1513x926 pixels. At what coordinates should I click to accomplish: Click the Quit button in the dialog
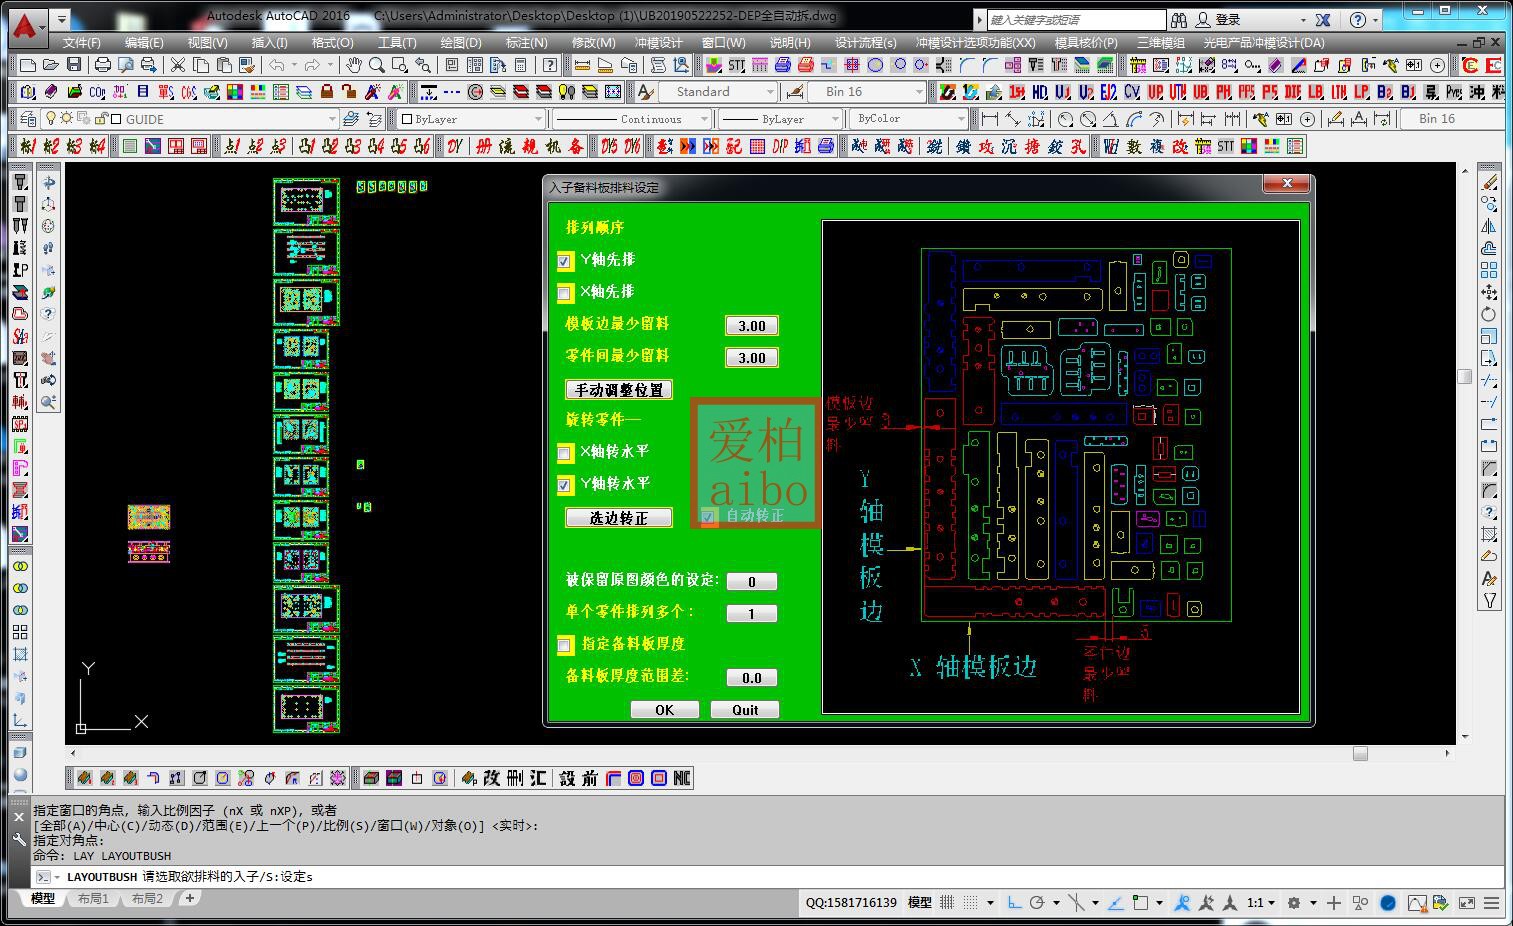coord(745,710)
